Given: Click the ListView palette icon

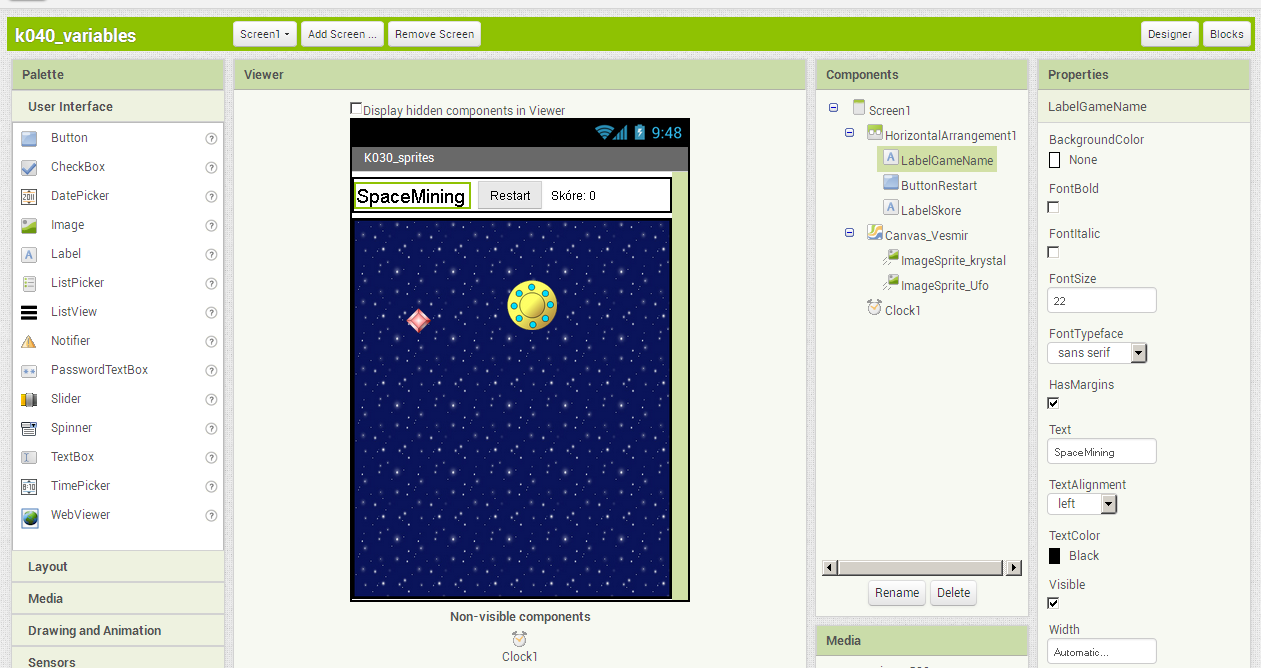Looking at the screenshot, I should [29, 312].
